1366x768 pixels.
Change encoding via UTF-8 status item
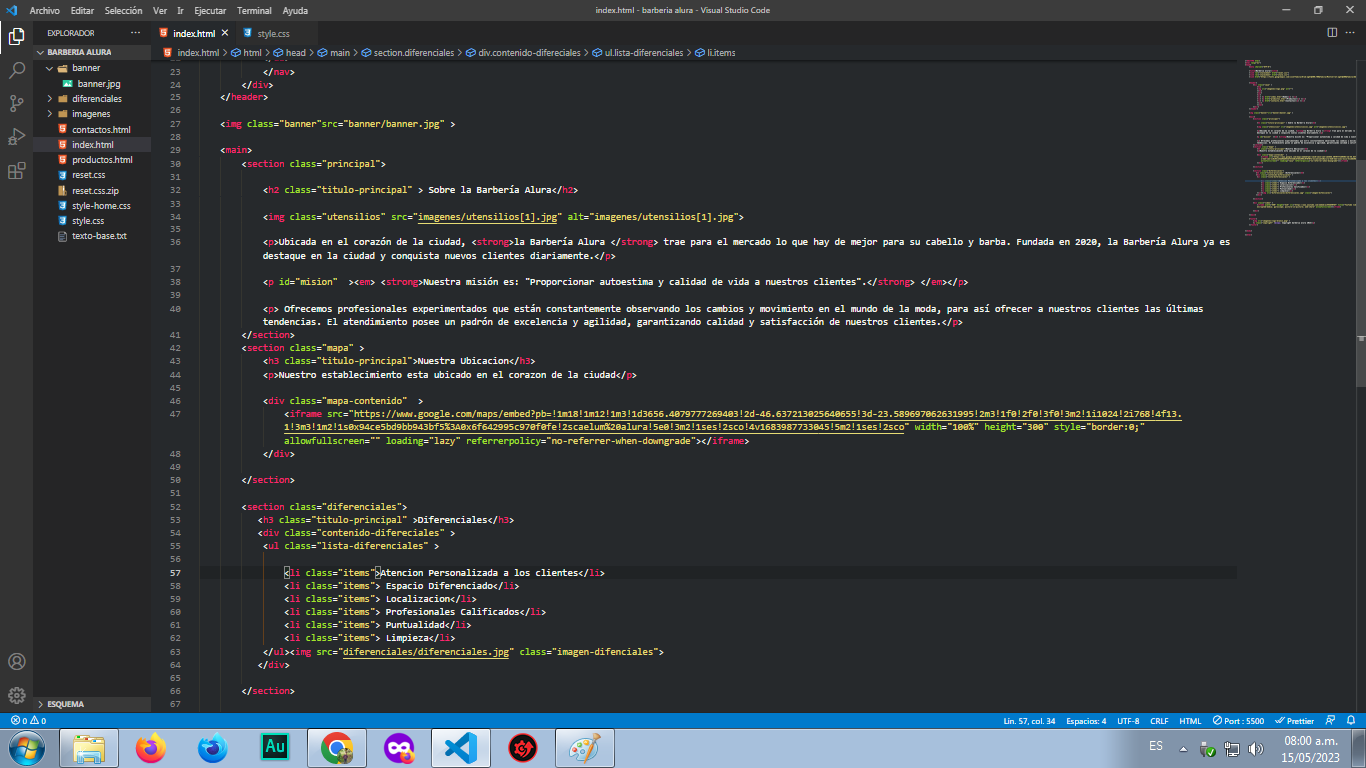tap(1128, 720)
